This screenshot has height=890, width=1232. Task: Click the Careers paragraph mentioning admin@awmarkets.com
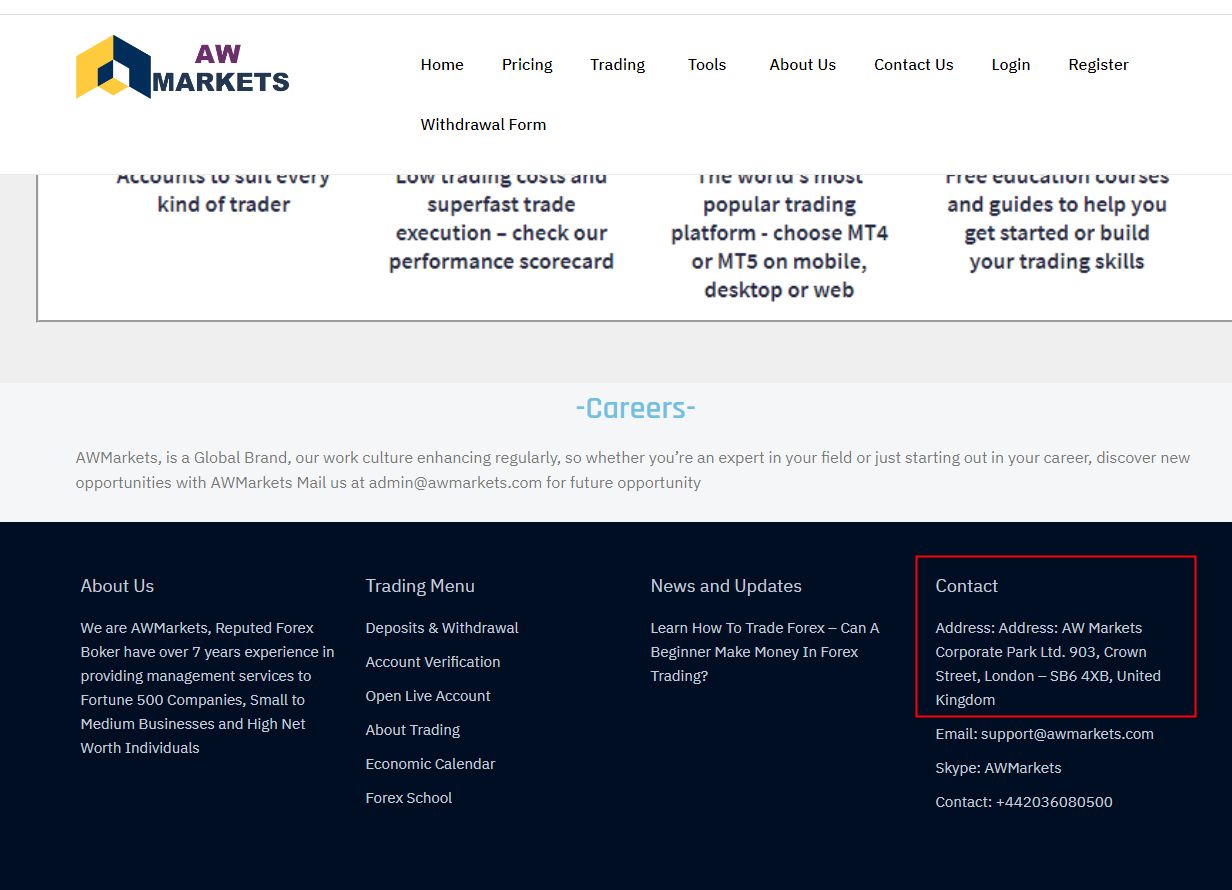(x=633, y=470)
